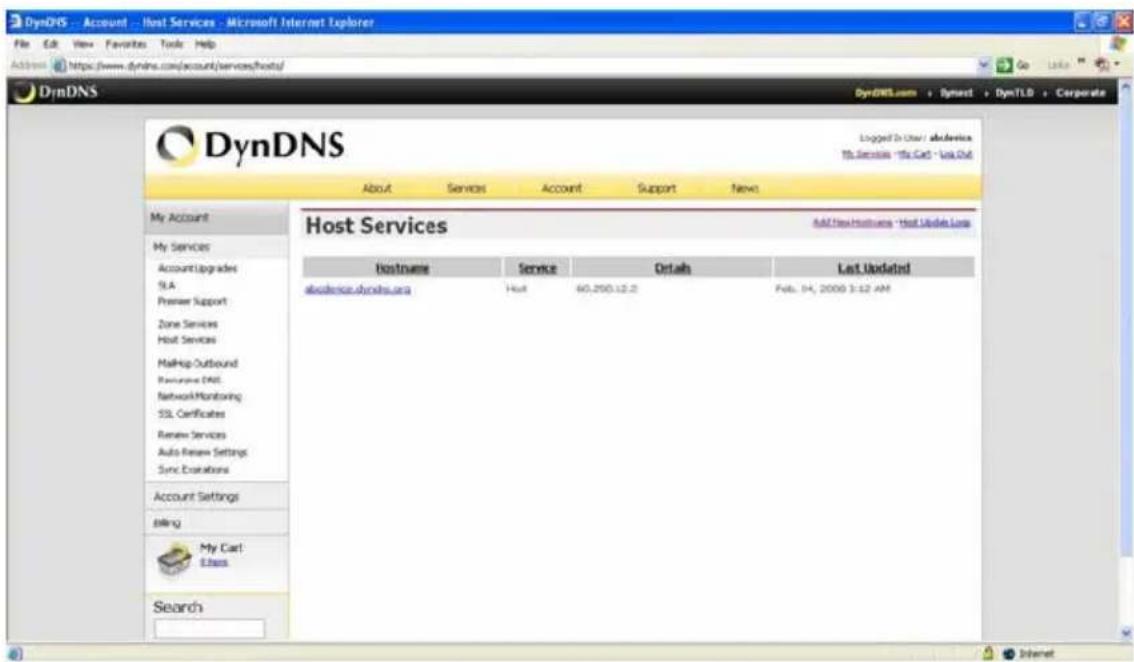Open the abcdevice.dyndns.org hostname link
The width and height of the screenshot is (1134, 662).
click(358, 289)
